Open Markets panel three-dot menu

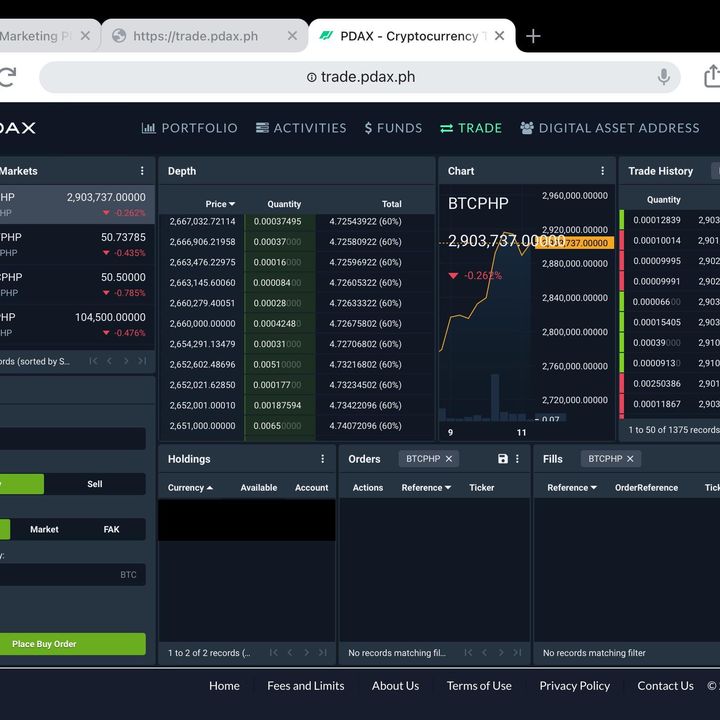tap(142, 171)
